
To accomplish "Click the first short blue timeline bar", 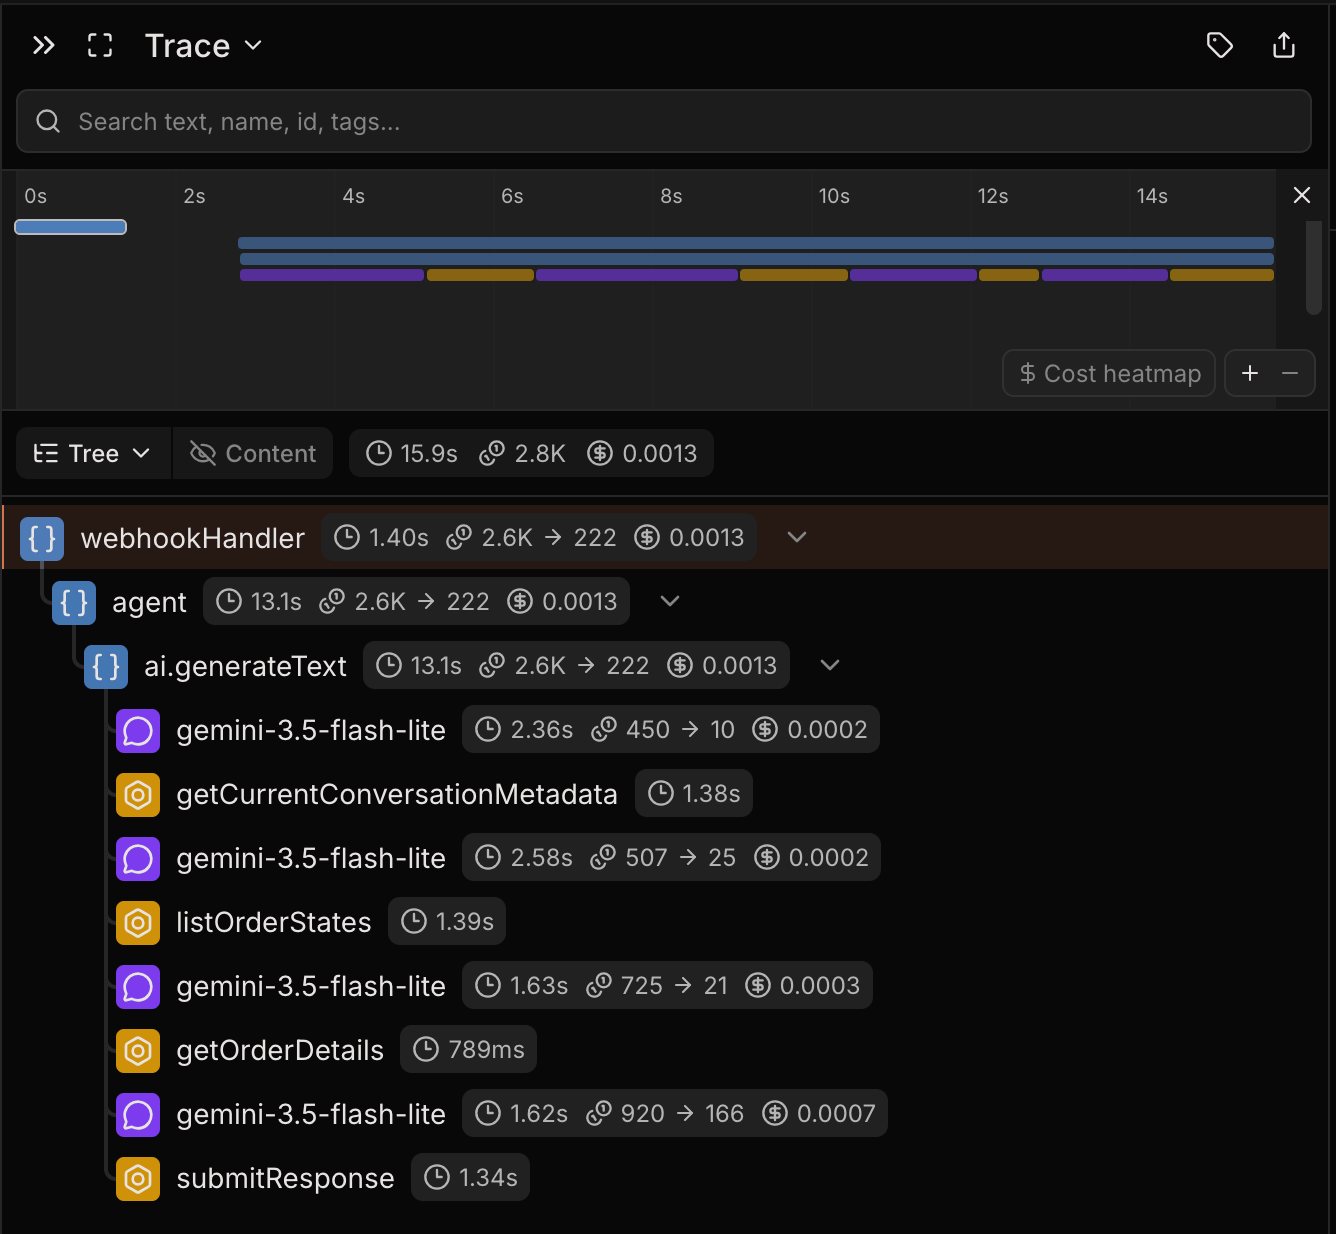I will (x=70, y=227).
